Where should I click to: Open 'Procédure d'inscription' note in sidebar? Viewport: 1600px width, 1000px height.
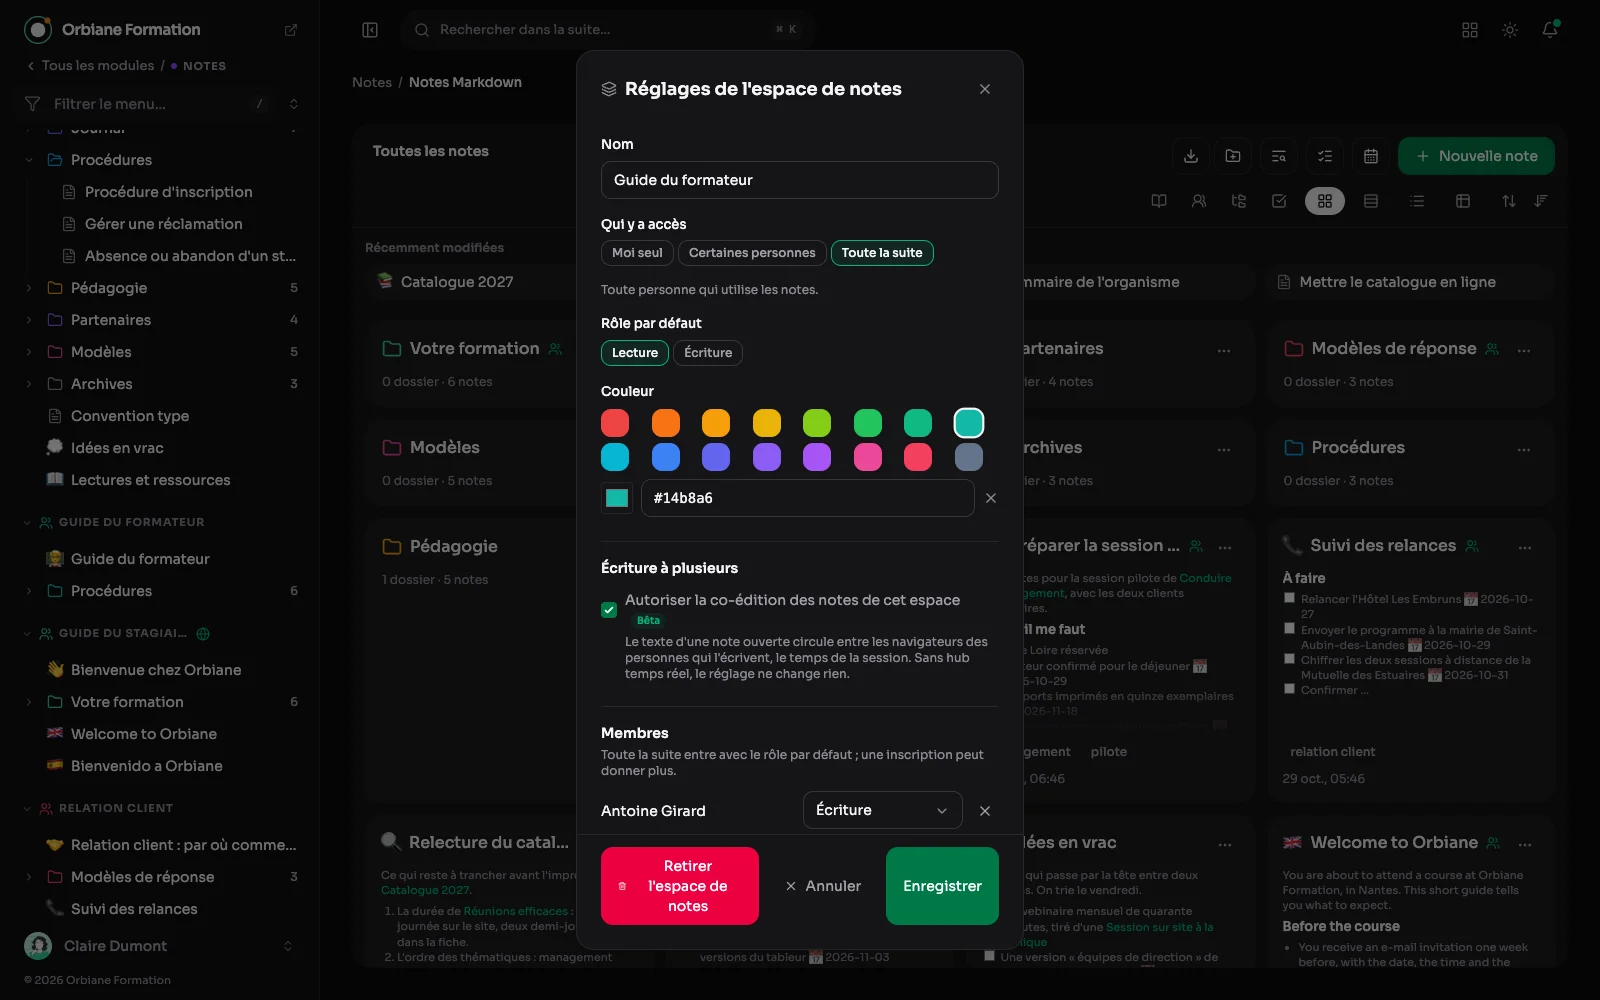tap(168, 192)
